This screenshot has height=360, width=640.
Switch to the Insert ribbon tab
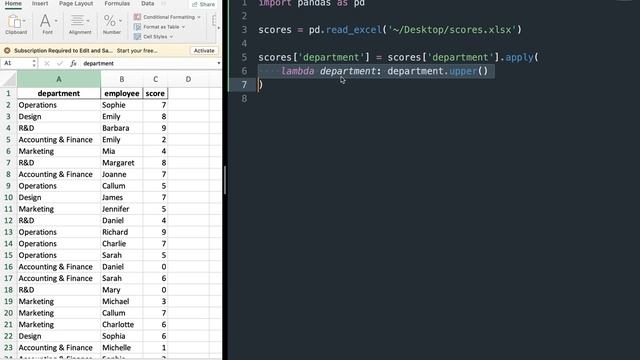pos(40,4)
